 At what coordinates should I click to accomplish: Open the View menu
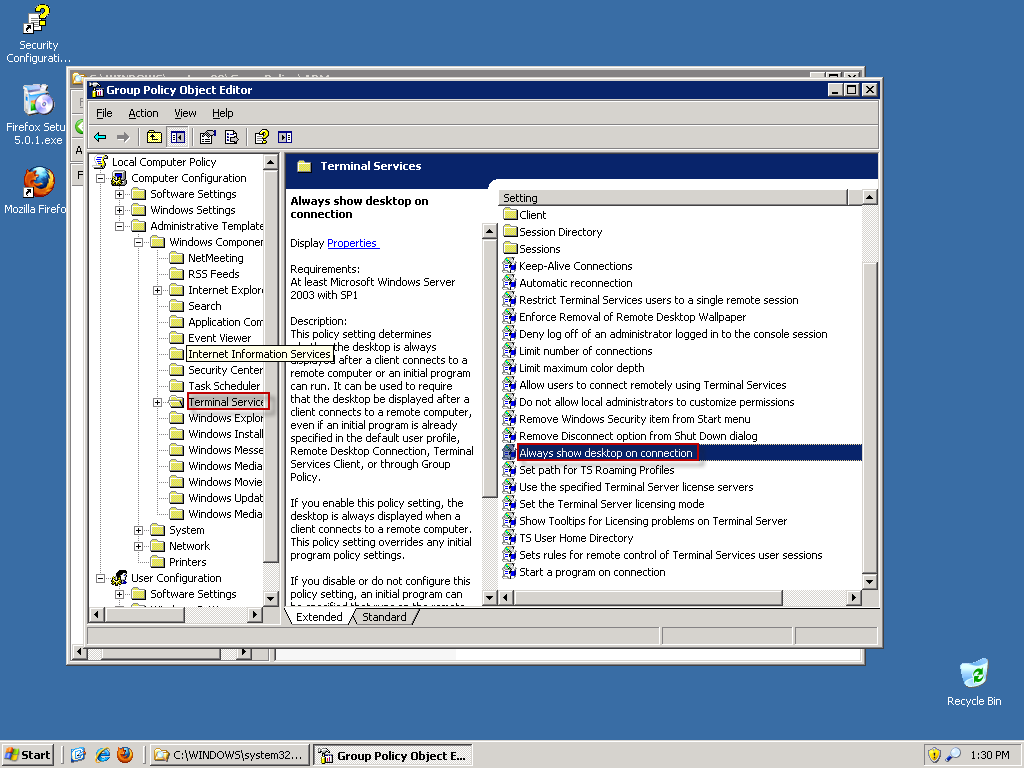[185, 113]
